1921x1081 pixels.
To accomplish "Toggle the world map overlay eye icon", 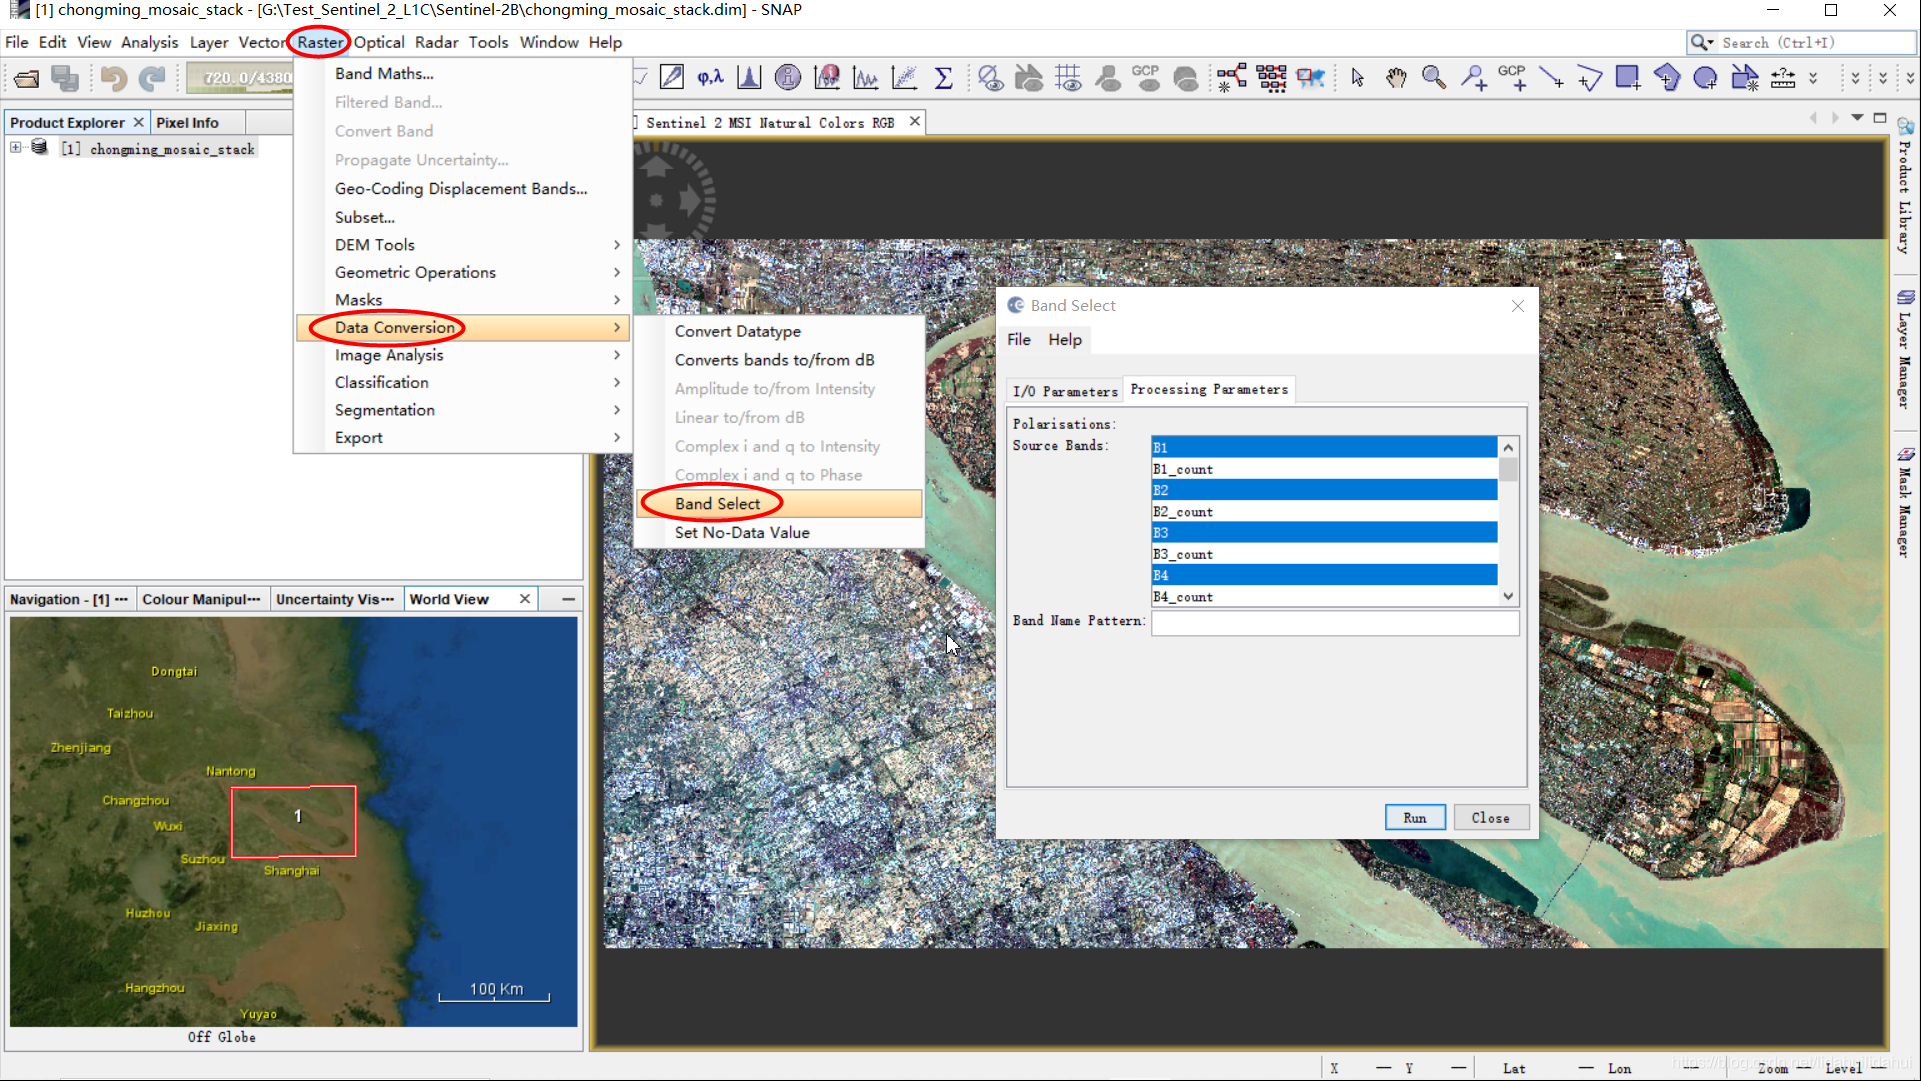I will [1186, 78].
